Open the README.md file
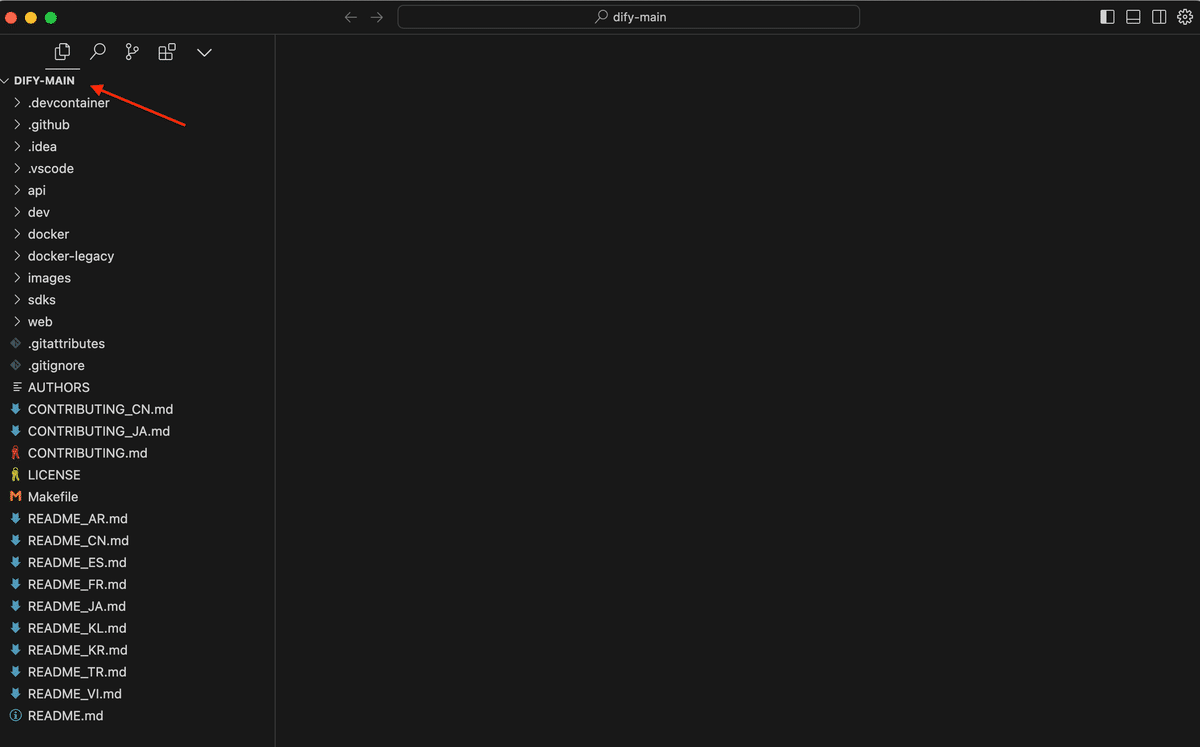 [x=65, y=715]
